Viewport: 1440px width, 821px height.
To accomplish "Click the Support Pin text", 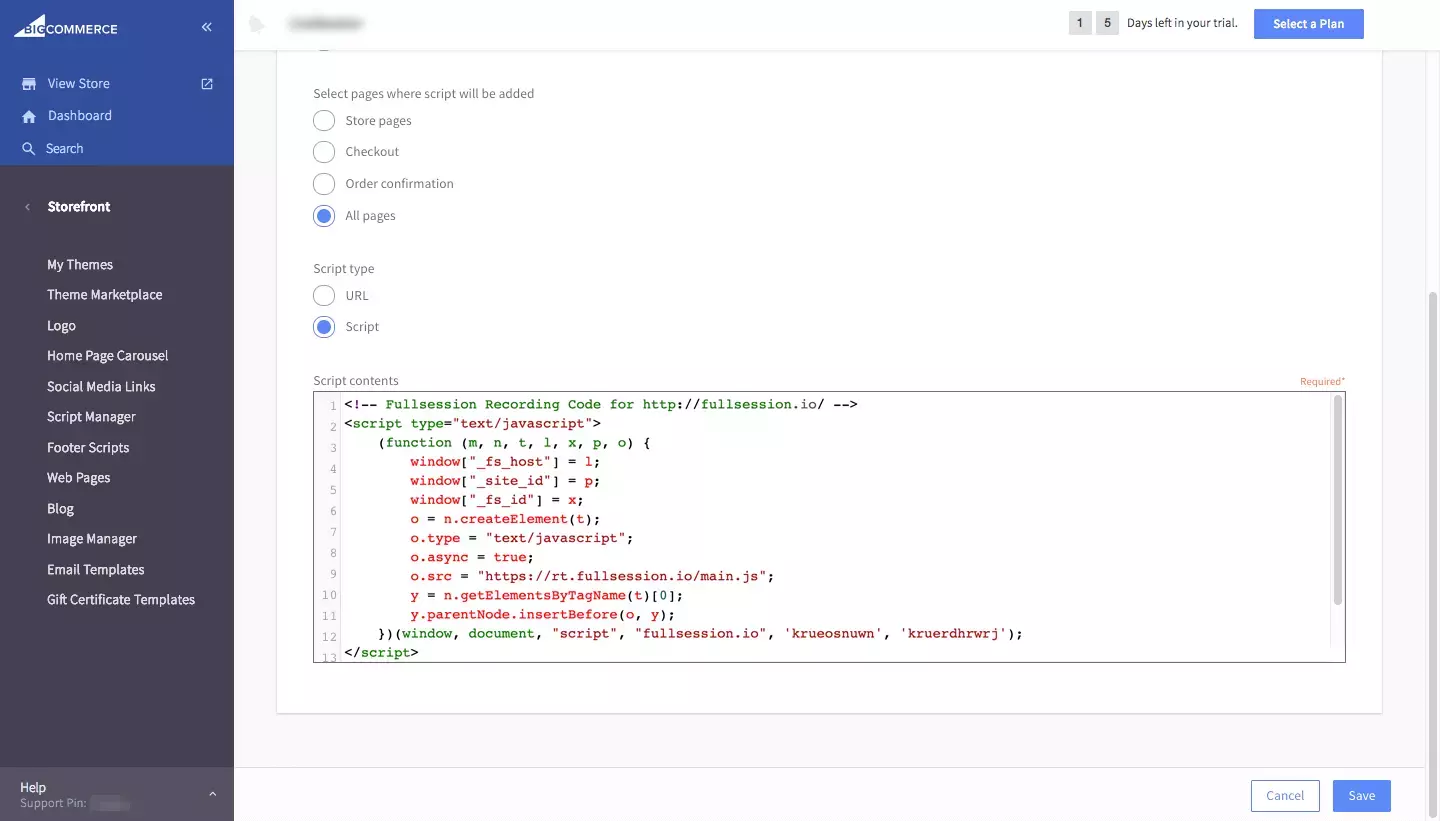I will (x=53, y=804).
